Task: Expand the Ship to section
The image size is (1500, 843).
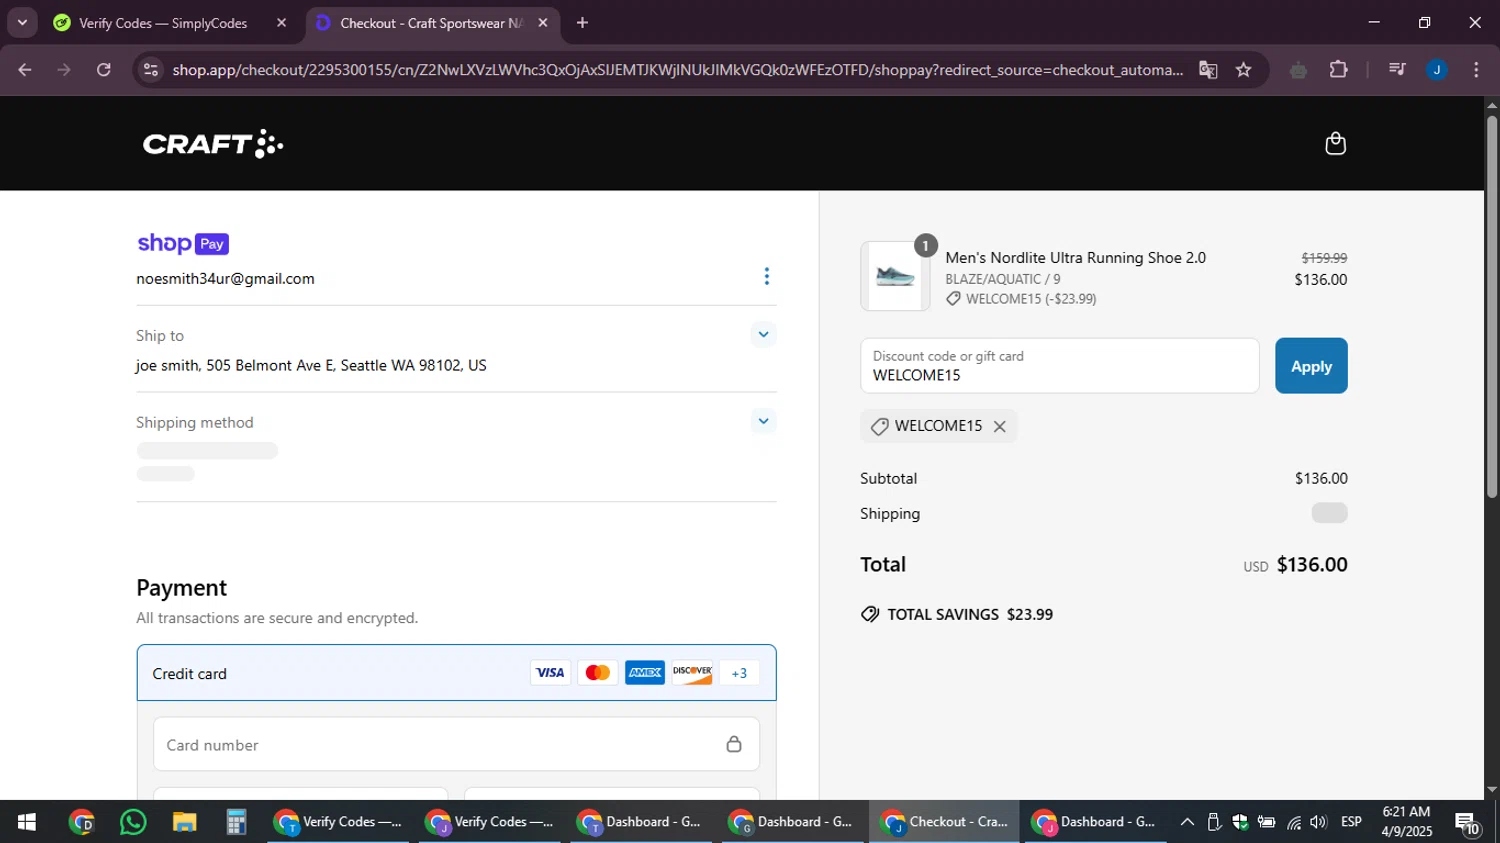Action: click(x=763, y=335)
